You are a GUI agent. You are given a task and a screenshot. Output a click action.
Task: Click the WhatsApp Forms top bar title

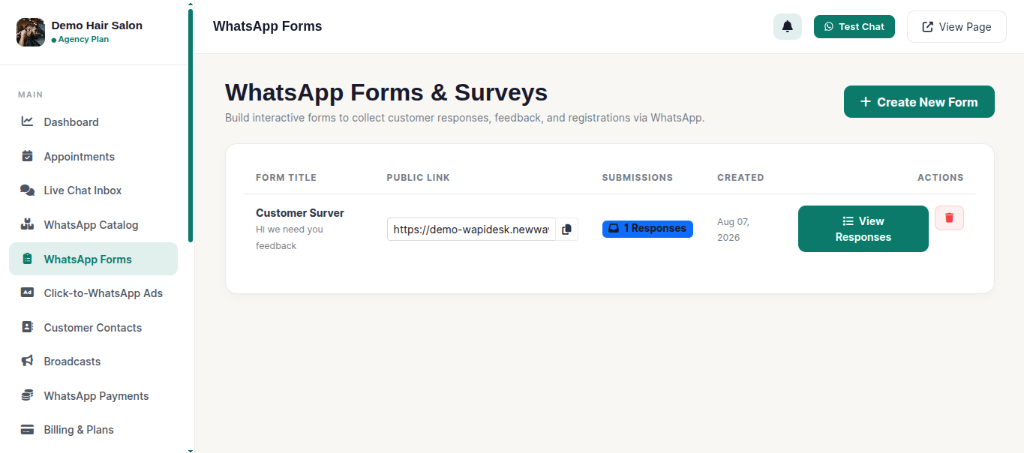pyautogui.click(x=267, y=26)
